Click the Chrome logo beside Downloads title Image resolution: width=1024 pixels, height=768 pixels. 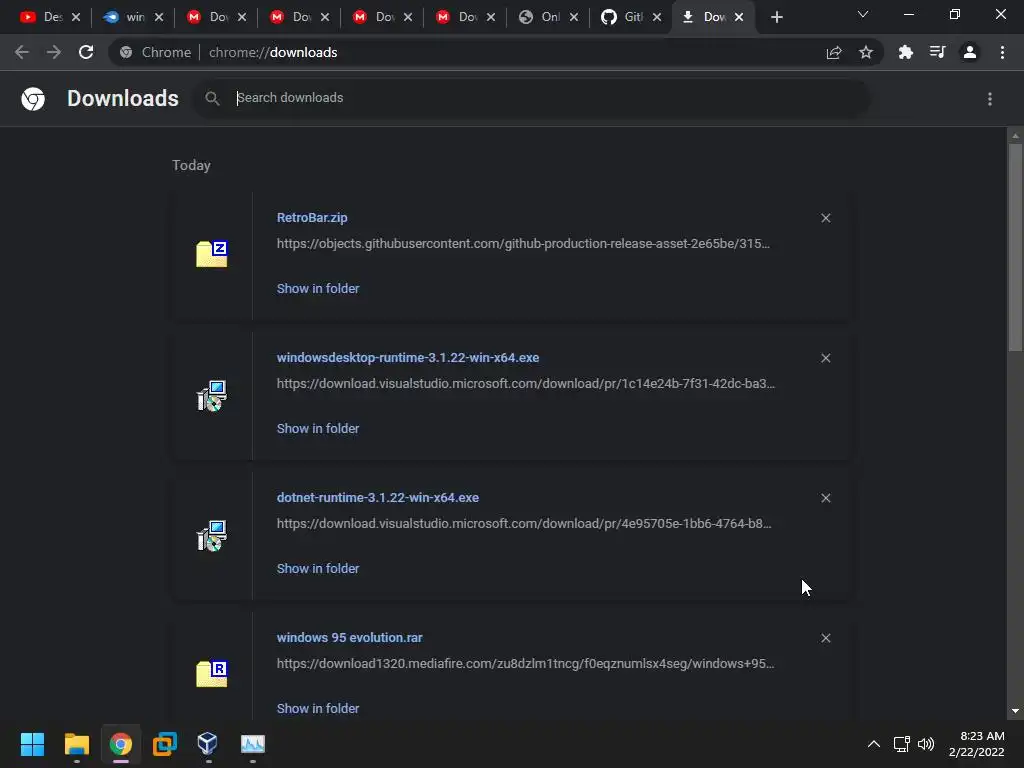coord(33,99)
